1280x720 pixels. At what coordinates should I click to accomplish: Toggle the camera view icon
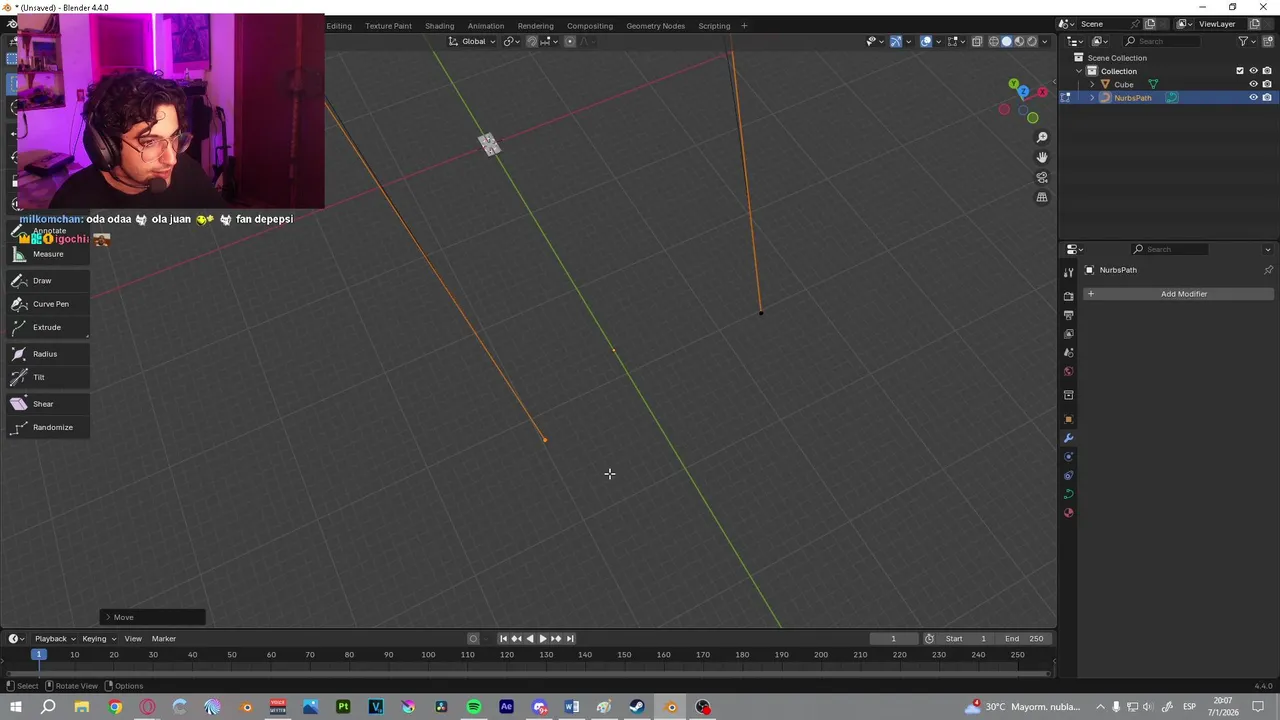tap(1042, 177)
